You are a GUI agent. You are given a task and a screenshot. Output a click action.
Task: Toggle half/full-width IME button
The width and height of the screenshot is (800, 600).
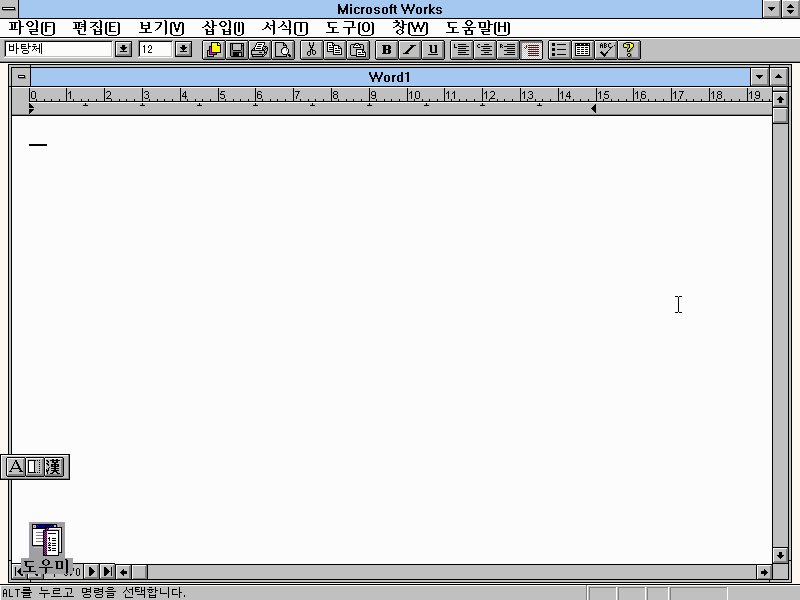click(x=34, y=466)
